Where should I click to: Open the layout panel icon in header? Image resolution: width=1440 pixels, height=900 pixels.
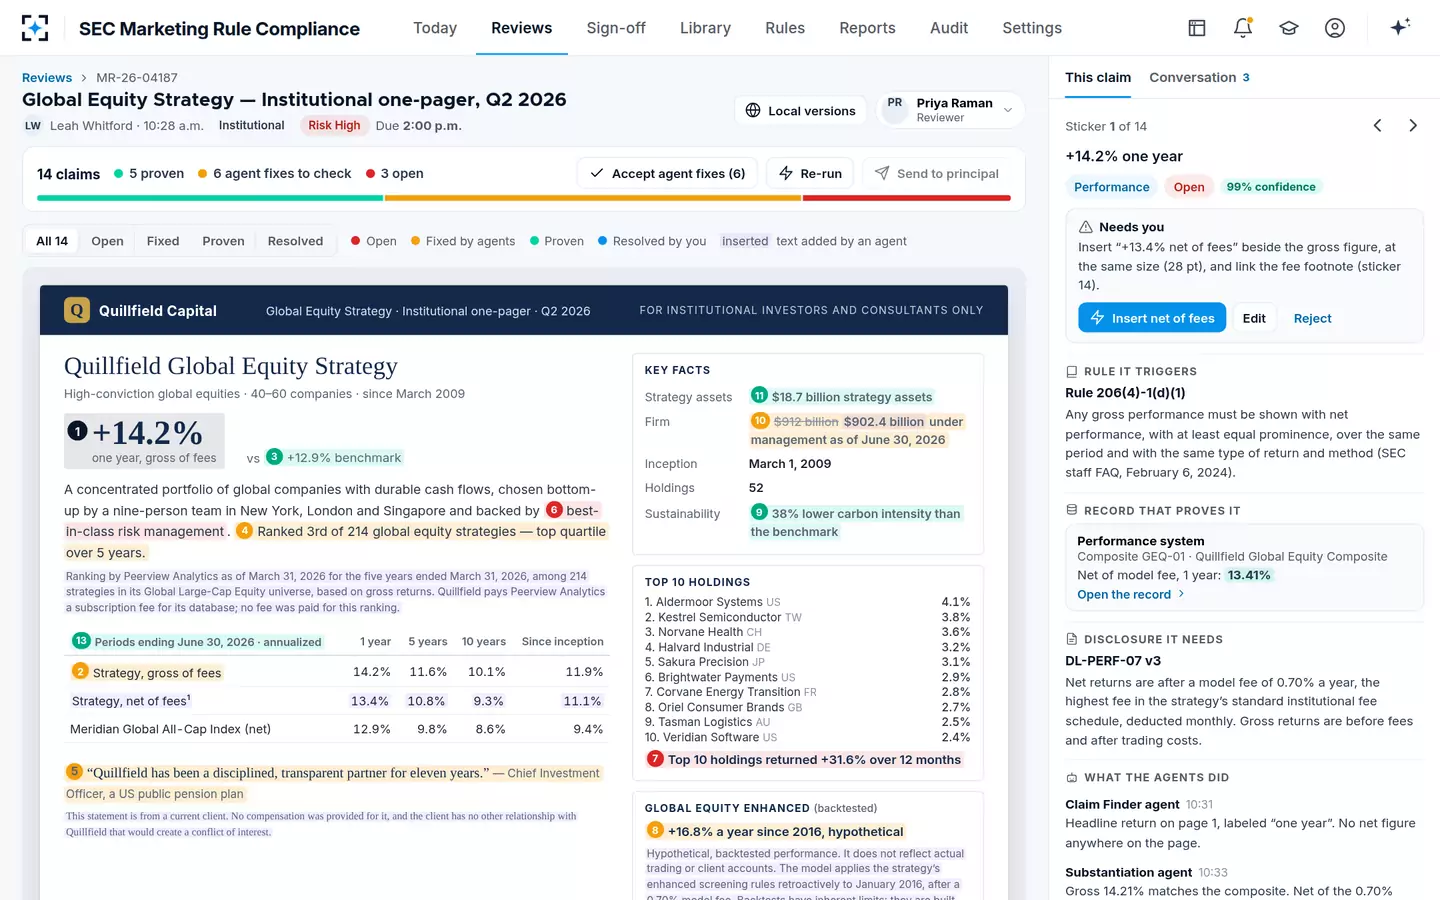1197,28
